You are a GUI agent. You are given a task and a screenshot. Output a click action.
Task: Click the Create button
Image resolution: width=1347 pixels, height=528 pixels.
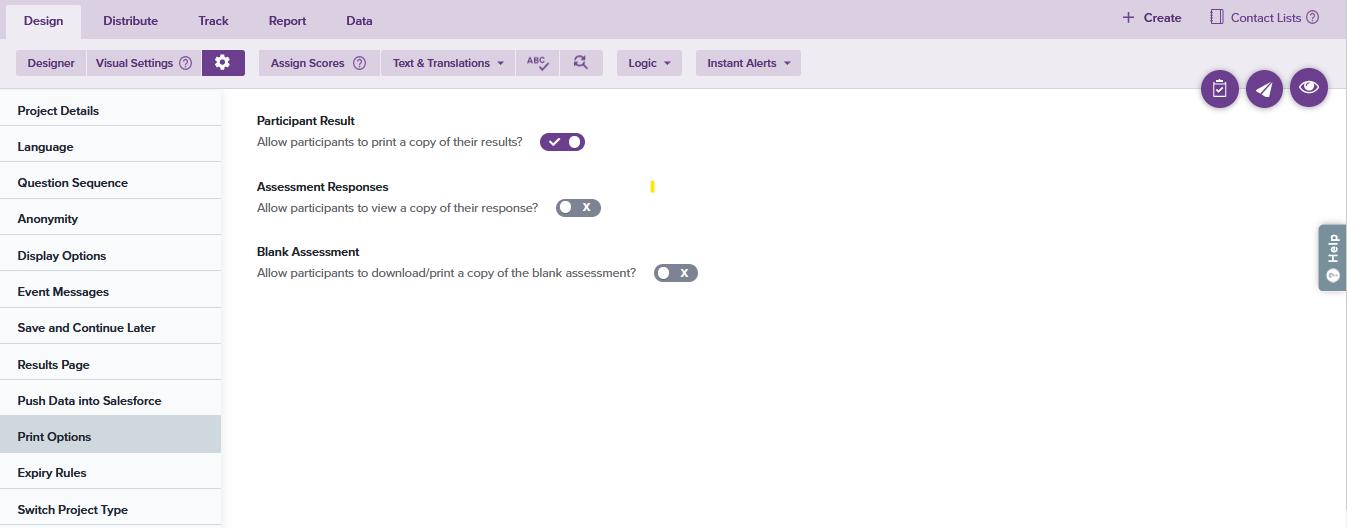[x=1151, y=18]
